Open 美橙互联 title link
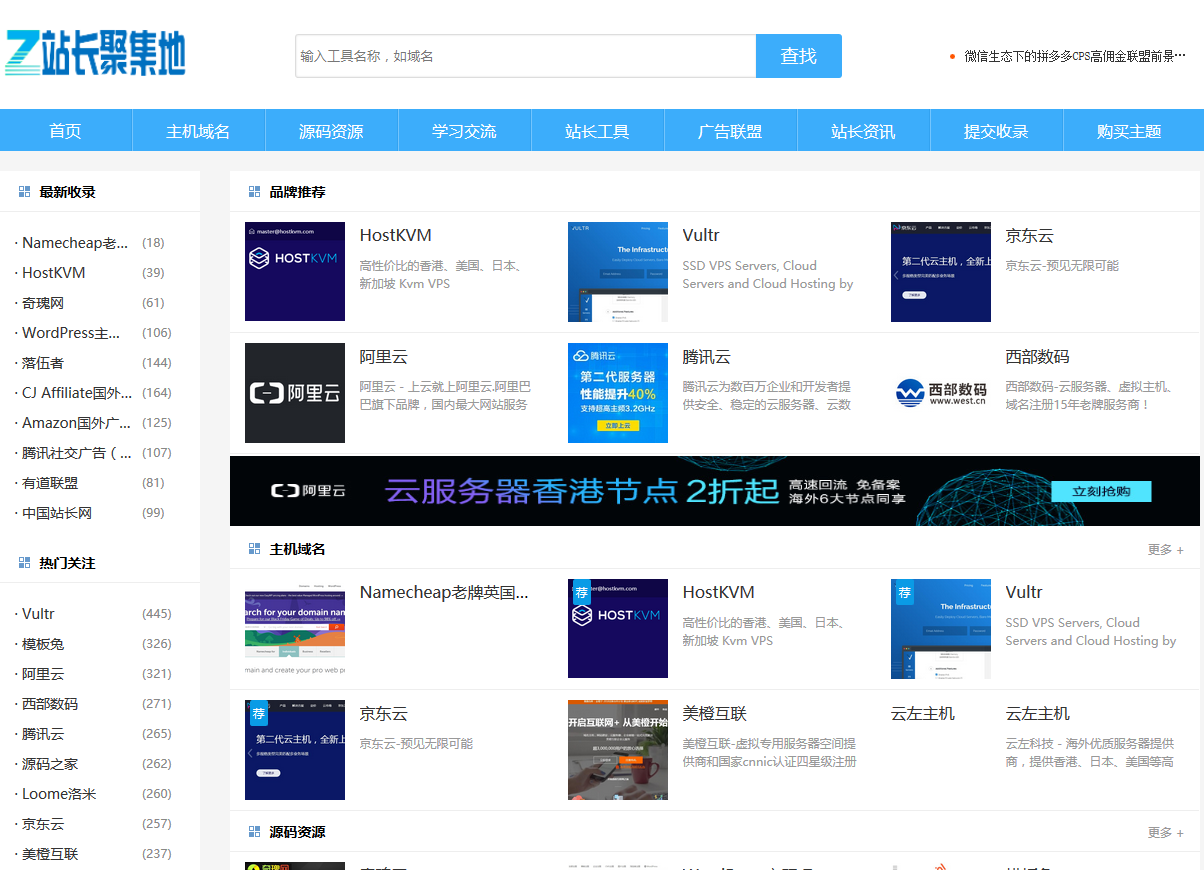This screenshot has width=1204, height=870. pyautogui.click(x=715, y=714)
